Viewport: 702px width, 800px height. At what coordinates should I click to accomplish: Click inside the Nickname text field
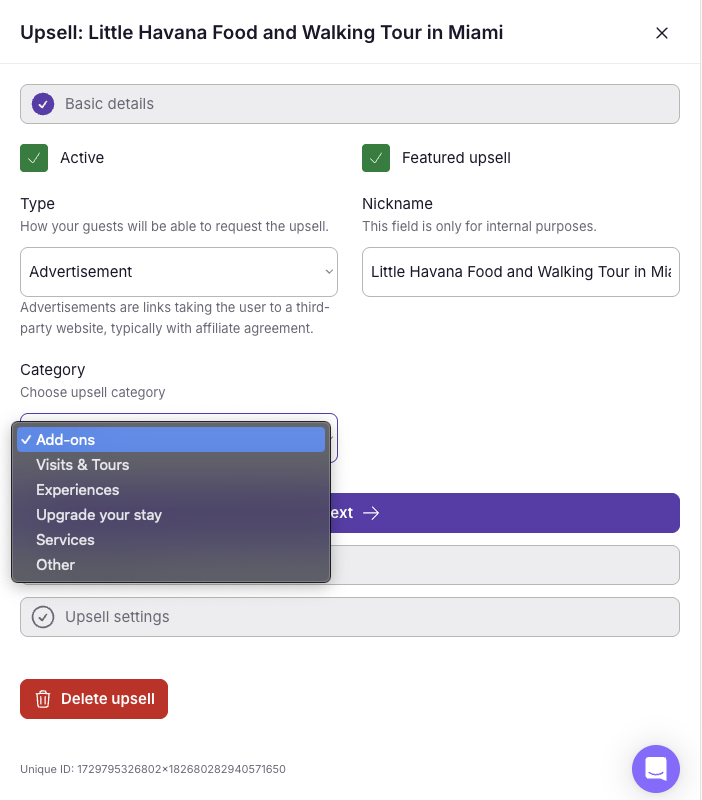[x=520, y=272]
